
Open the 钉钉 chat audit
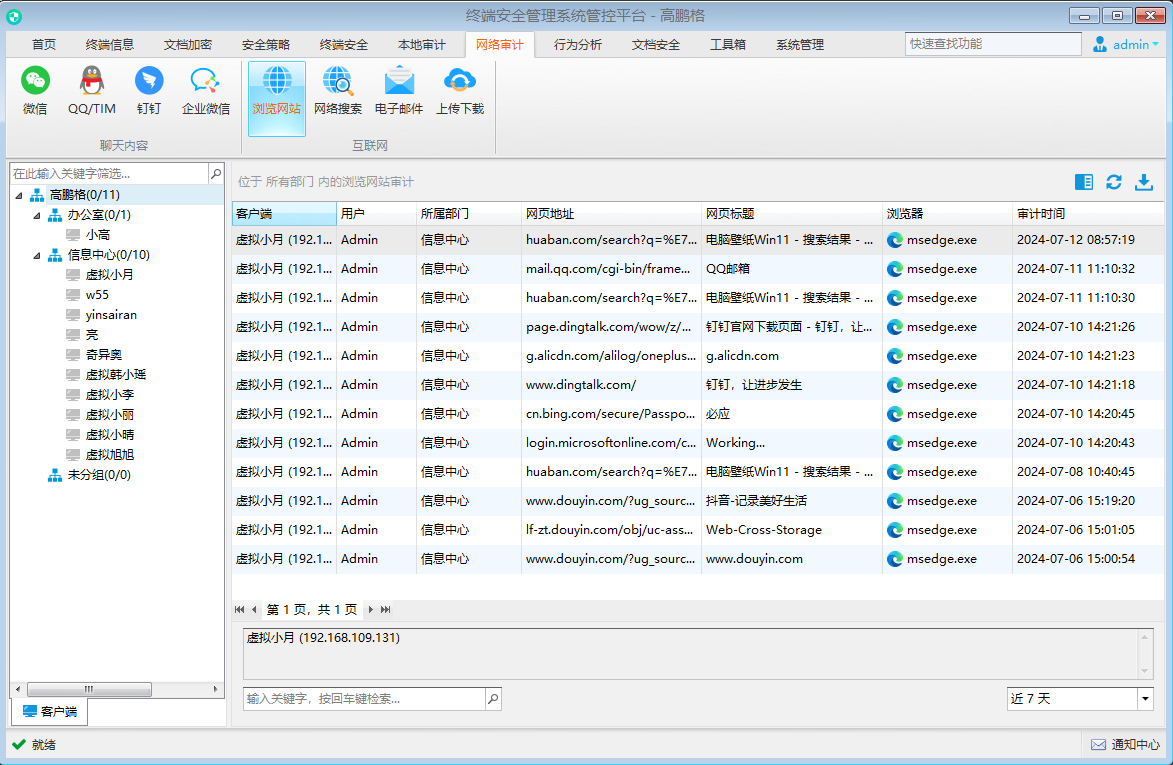click(x=149, y=90)
